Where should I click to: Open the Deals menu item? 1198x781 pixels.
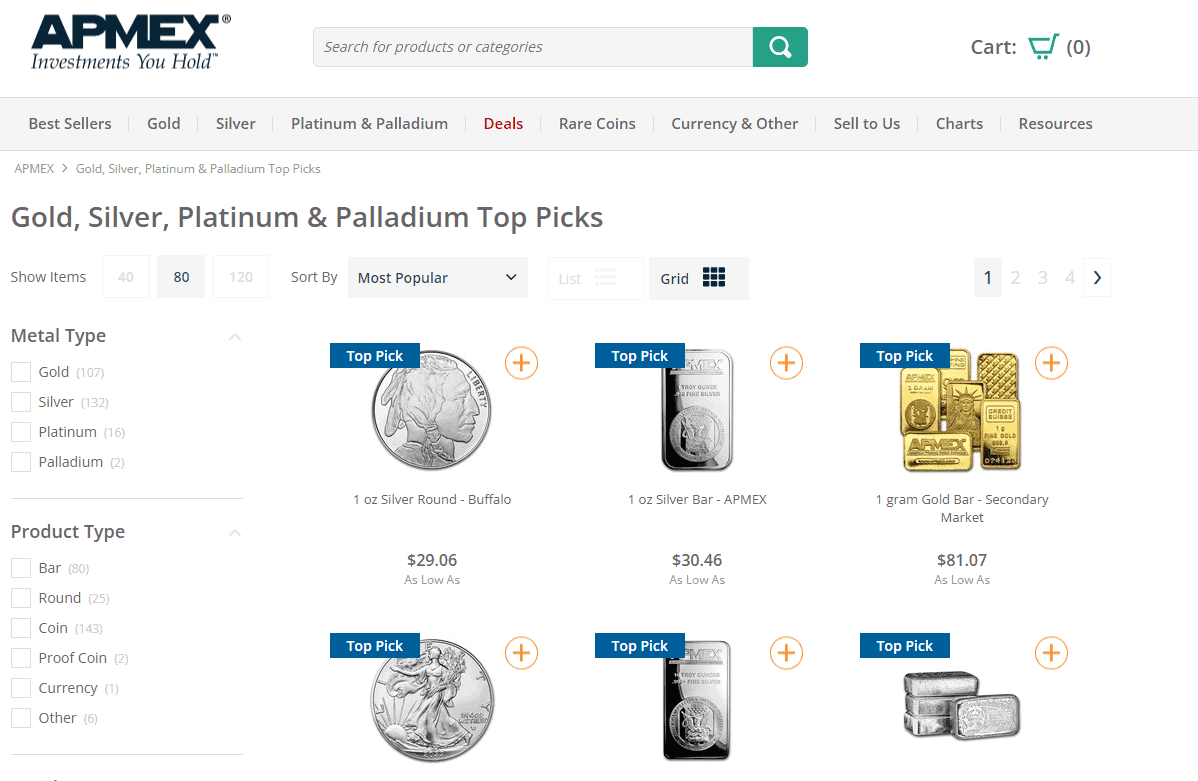(503, 124)
